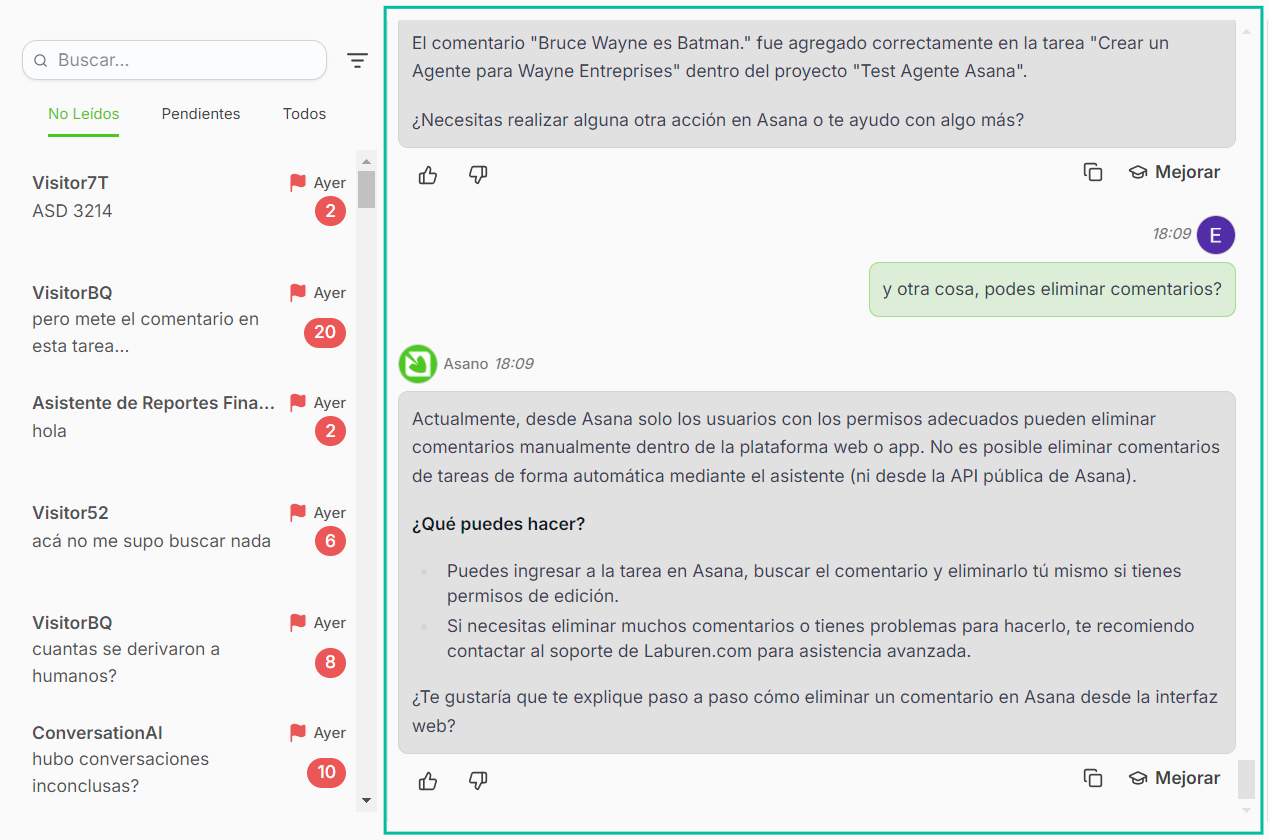Click Mejorar under the first assistant message

pyautogui.click(x=1175, y=172)
